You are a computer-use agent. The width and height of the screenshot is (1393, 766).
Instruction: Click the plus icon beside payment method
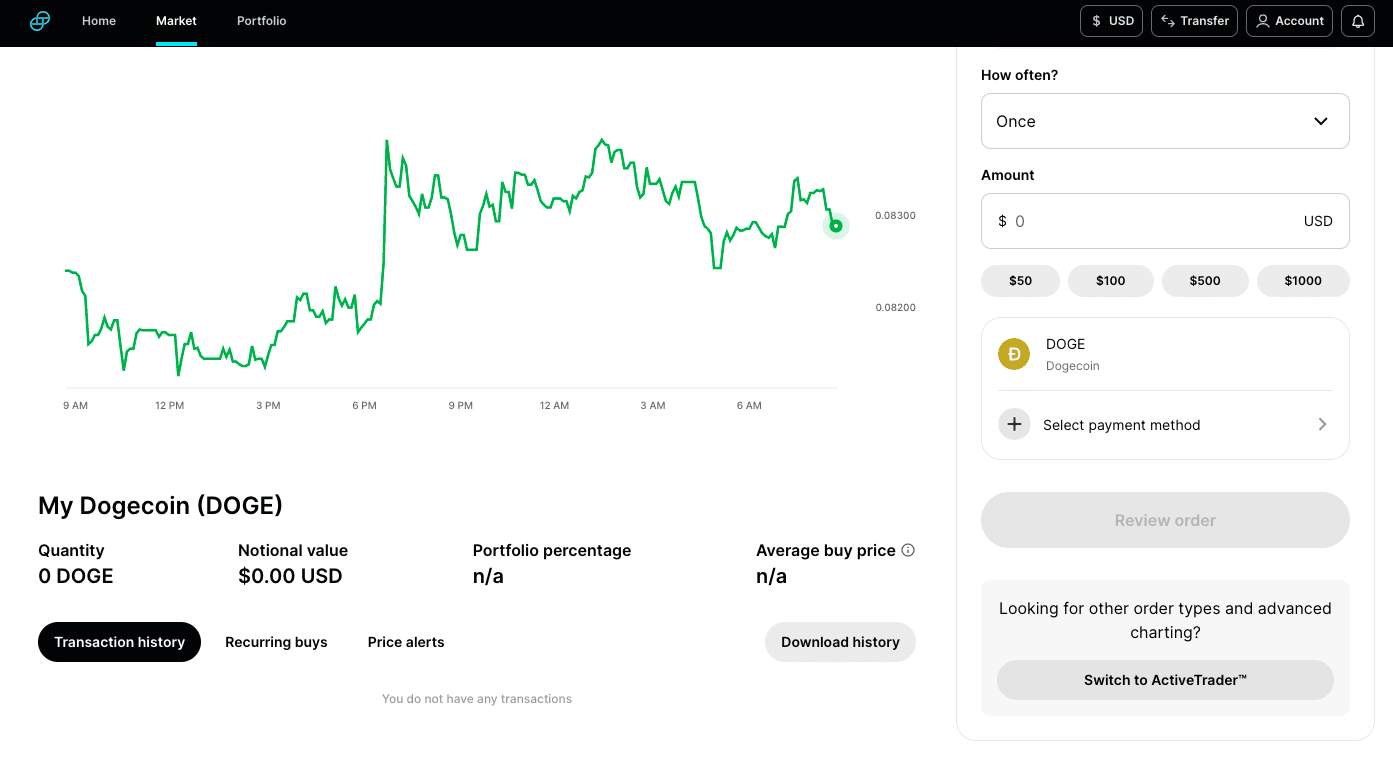point(1014,424)
